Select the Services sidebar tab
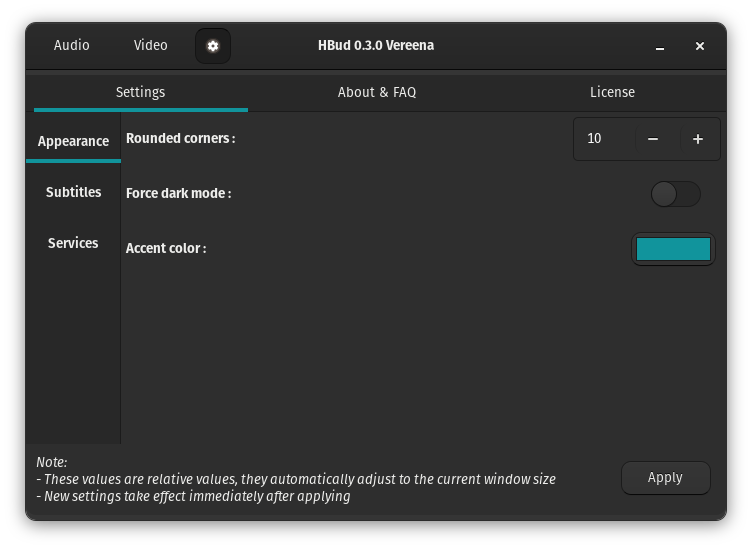752x549 pixels. [73, 243]
